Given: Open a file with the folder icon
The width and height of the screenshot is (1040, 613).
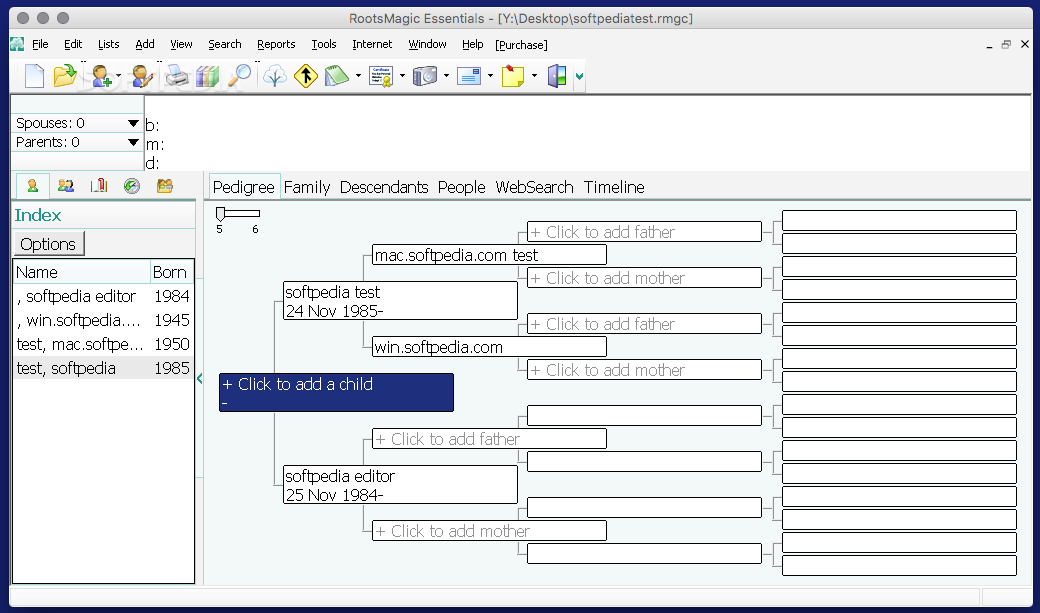Looking at the screenshot, I should (x=65, y=76).
